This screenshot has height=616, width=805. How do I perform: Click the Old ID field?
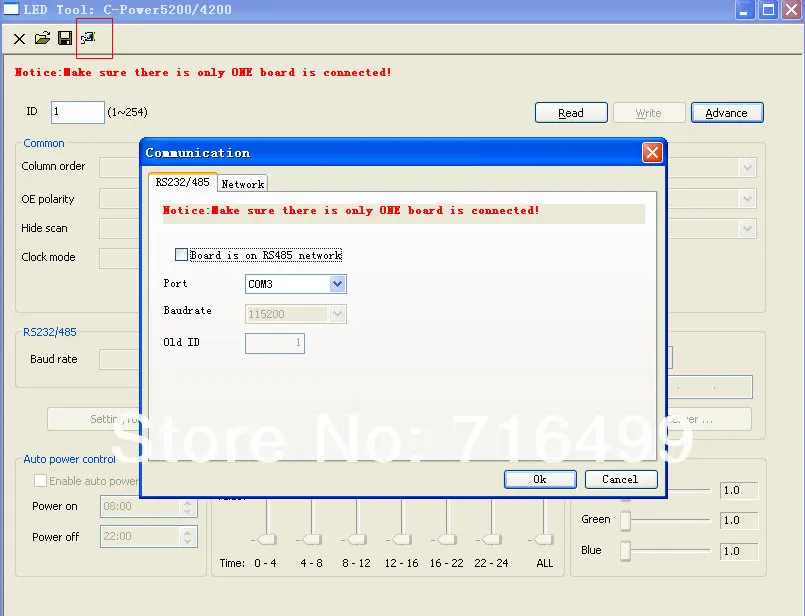pyautogui.click(x=275, y=343)
